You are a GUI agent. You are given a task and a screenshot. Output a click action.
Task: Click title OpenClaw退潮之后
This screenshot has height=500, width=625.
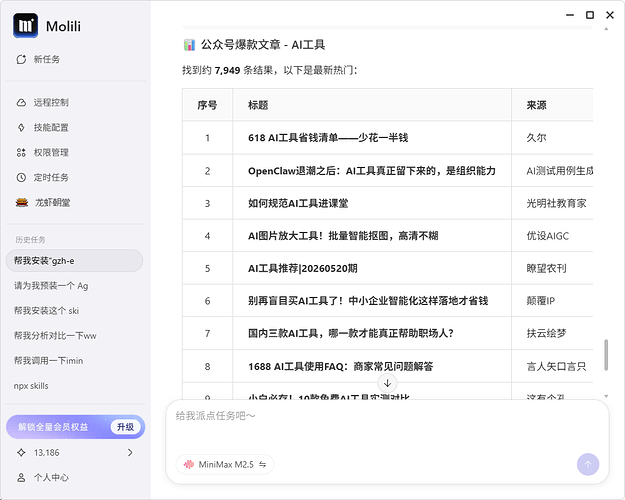pyautogui.click(x=371, y=171)
